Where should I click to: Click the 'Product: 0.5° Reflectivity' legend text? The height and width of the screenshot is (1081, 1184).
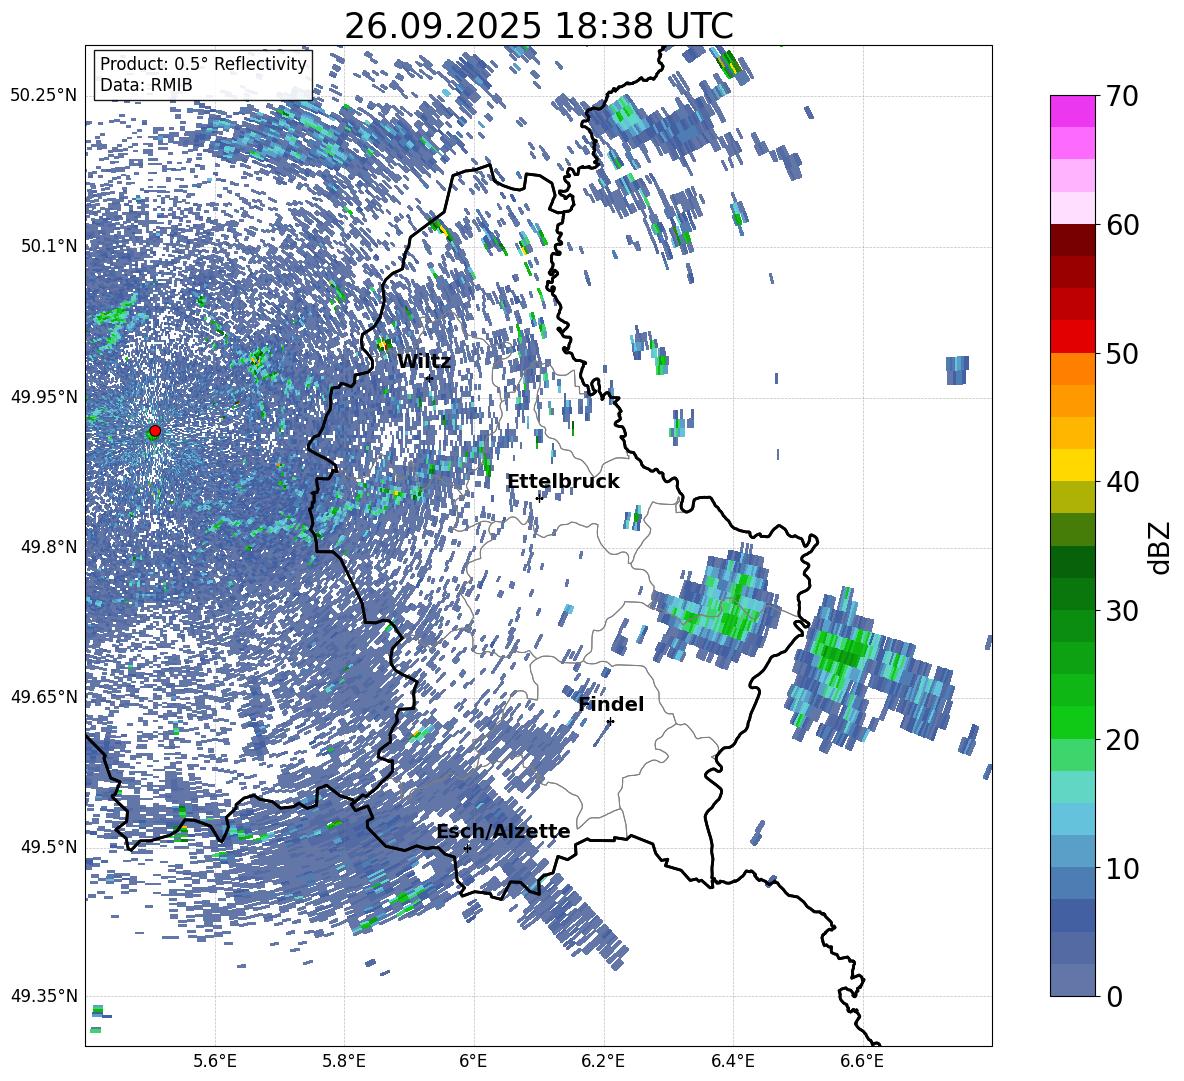(203, 64)
